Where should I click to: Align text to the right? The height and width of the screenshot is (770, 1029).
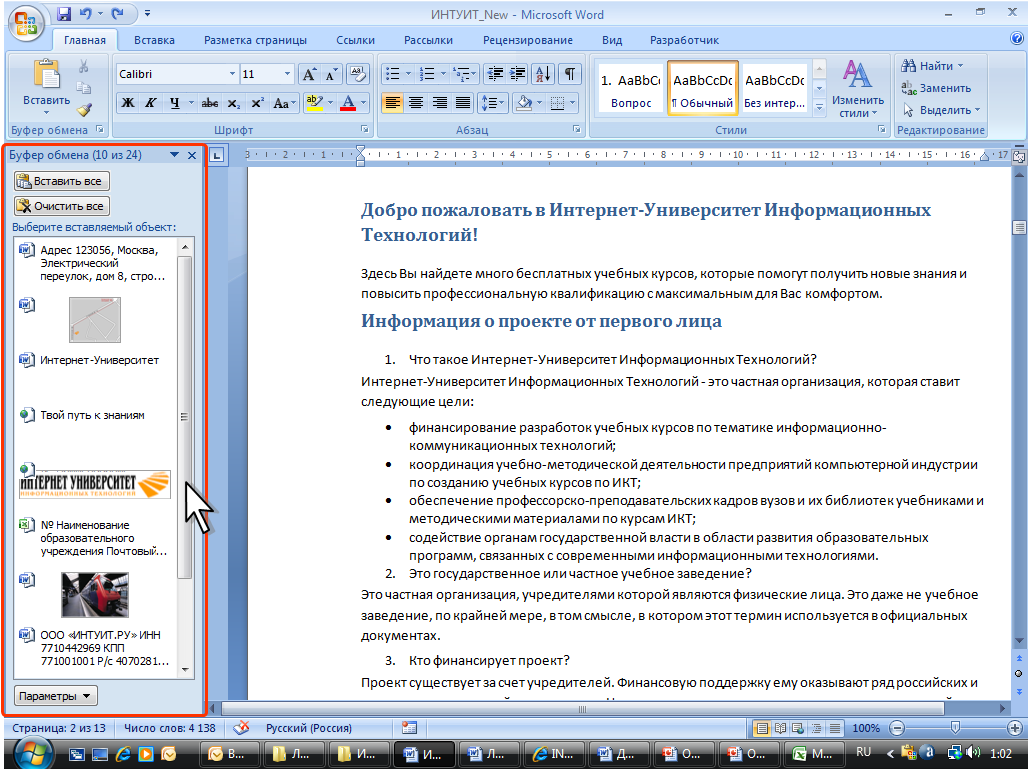click(x=439, y=103)
